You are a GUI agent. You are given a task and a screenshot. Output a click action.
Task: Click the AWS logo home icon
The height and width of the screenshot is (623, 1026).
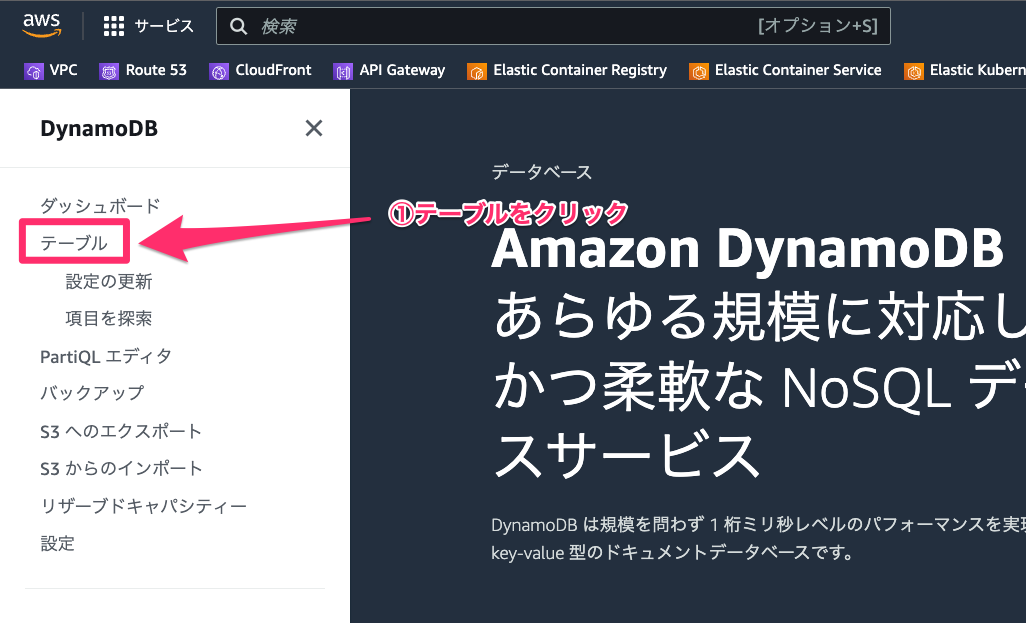(42, 26)
